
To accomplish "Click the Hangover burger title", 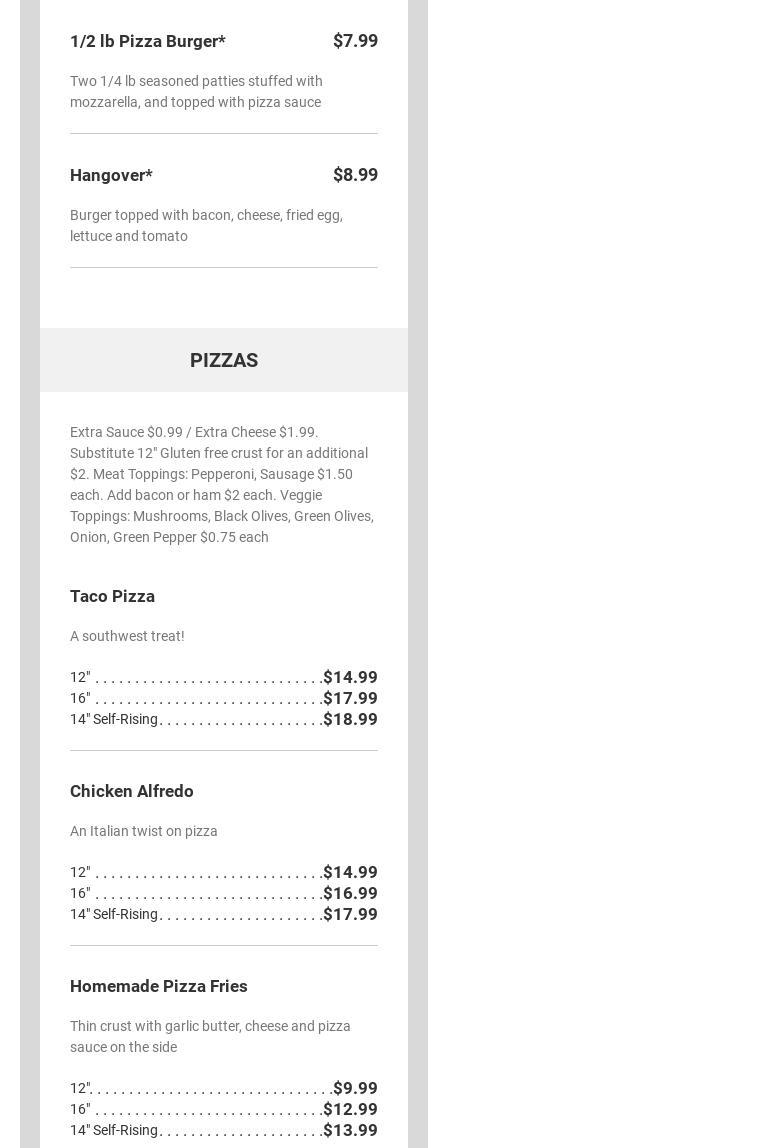I will (x=111, y=175).
